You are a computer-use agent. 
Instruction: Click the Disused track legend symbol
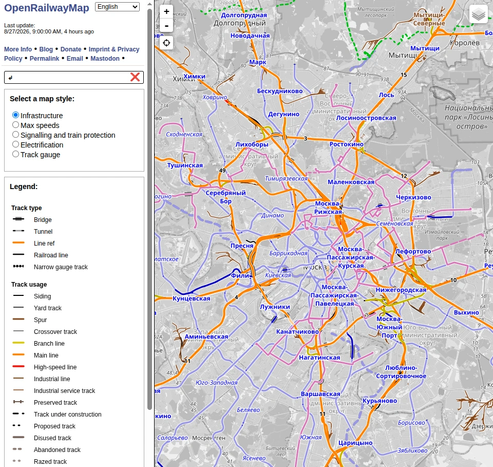point(18,437)
